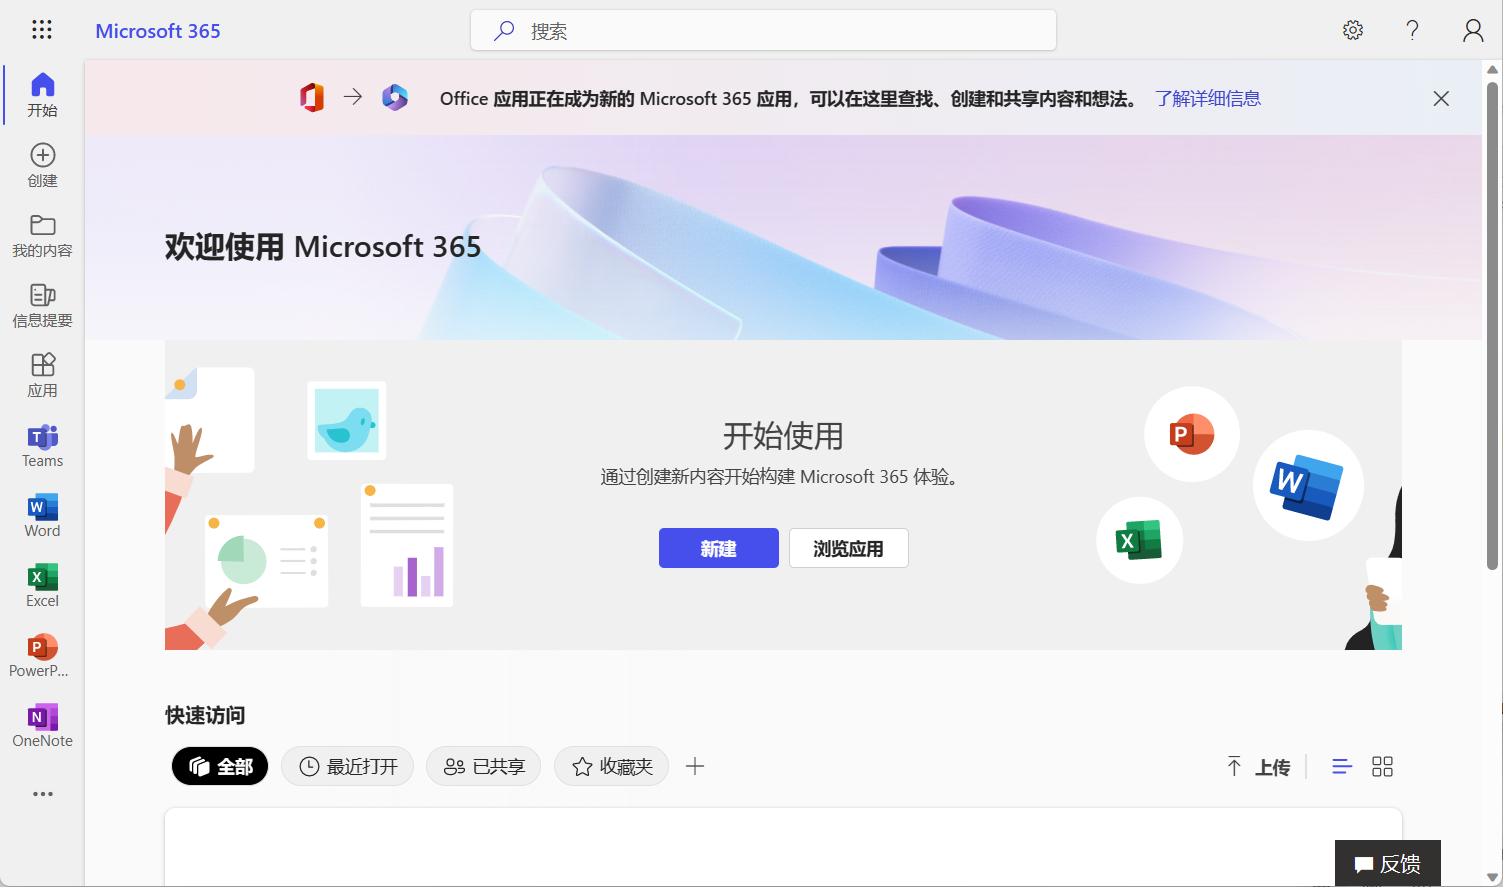
Task: Launch OneNote from the sidebar
Action: coord(42,726)
